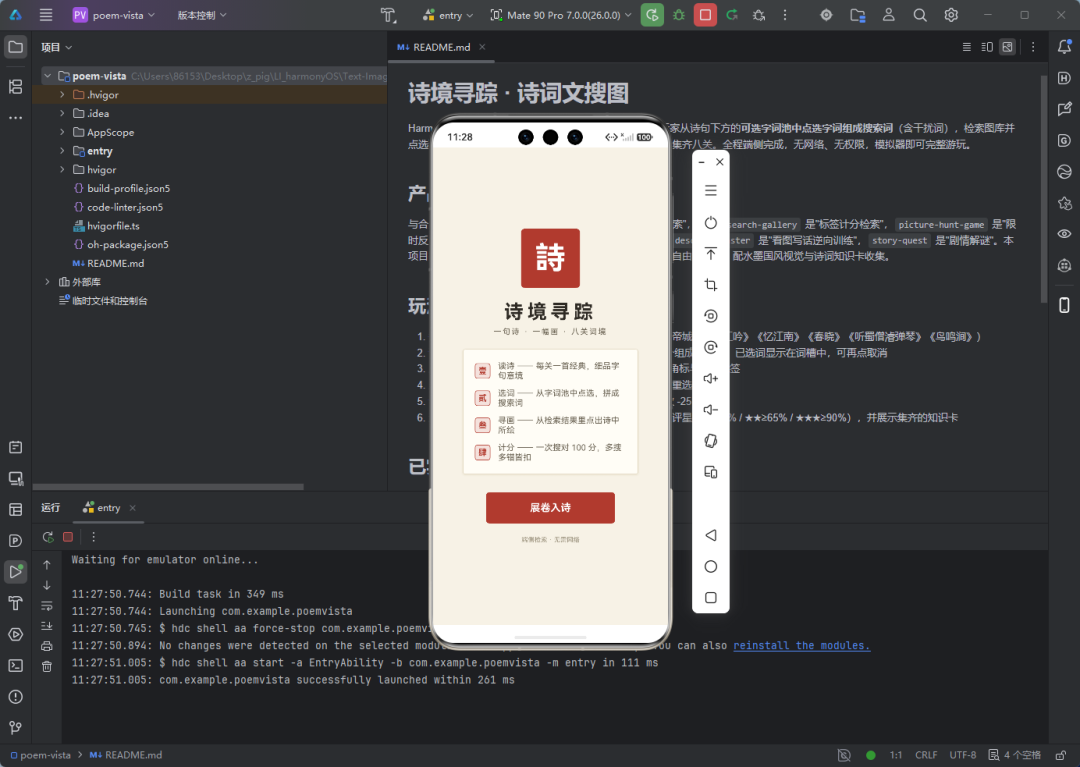The image size is (1080, 767).
Task: Click emulator recent apps square button
Action: coord(711,598)
